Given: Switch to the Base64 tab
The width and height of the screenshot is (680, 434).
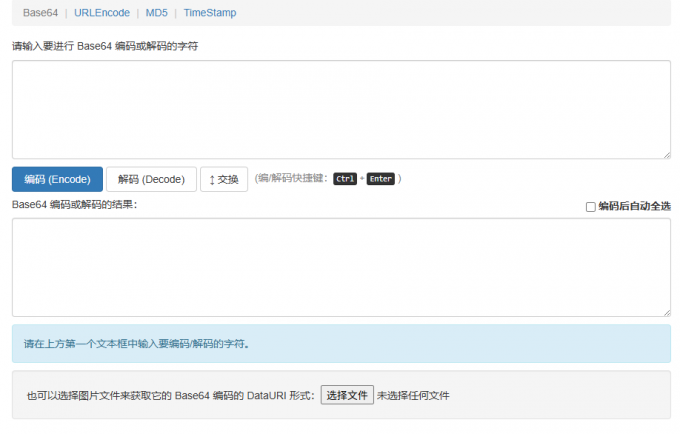Looking at the screenshot, I should tap(41, 13).
